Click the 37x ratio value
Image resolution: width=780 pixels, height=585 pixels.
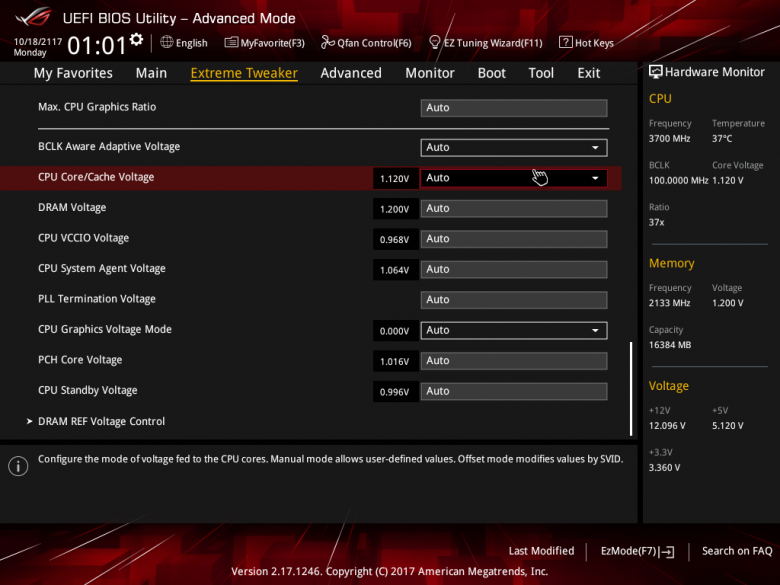point(657,222)
